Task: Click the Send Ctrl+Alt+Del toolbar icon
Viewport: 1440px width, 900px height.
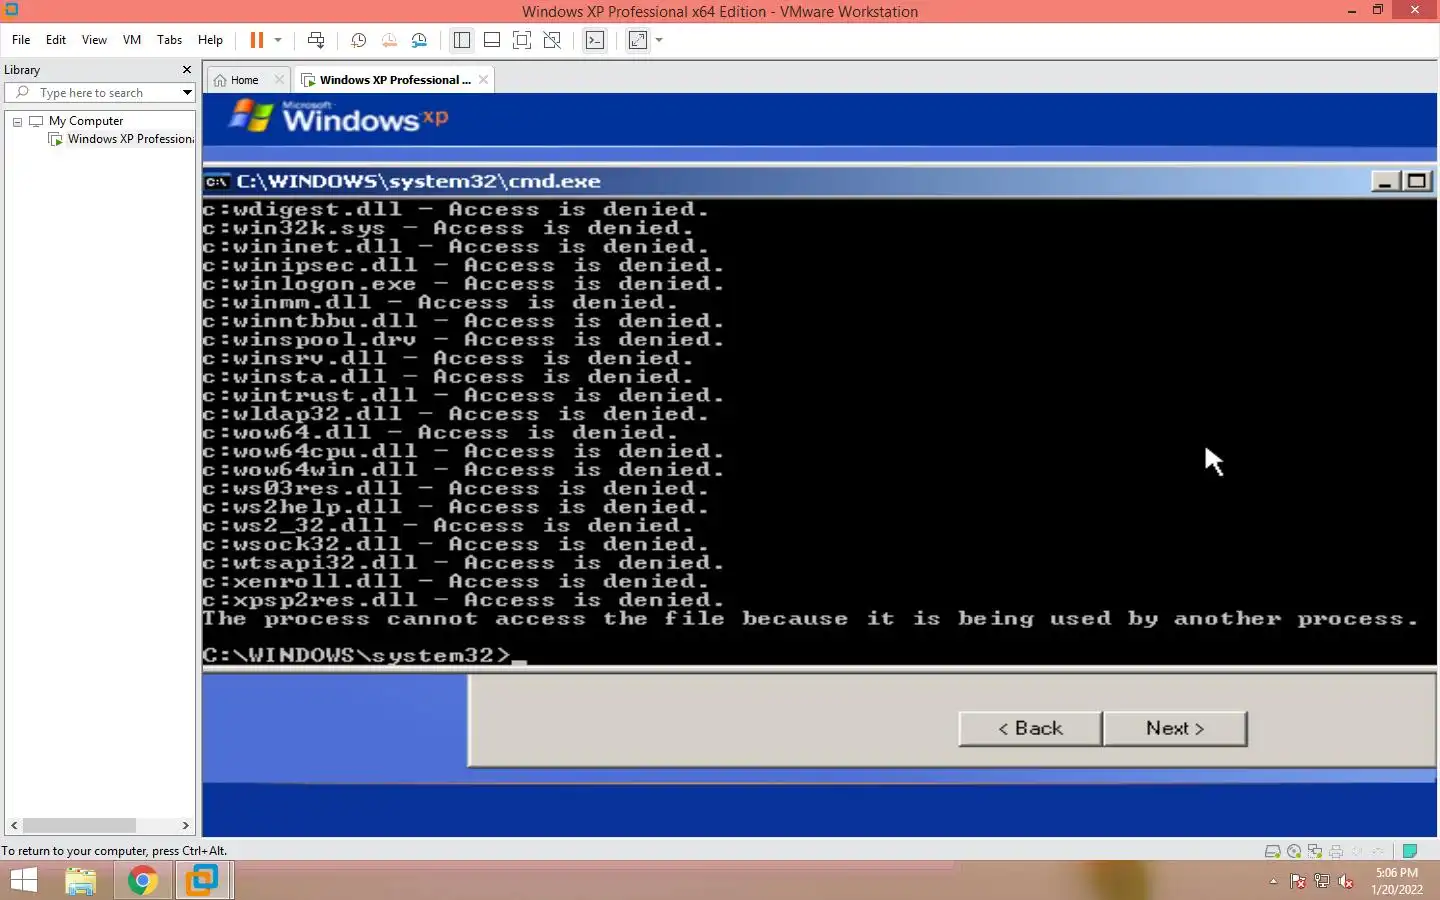Action: 316,40
